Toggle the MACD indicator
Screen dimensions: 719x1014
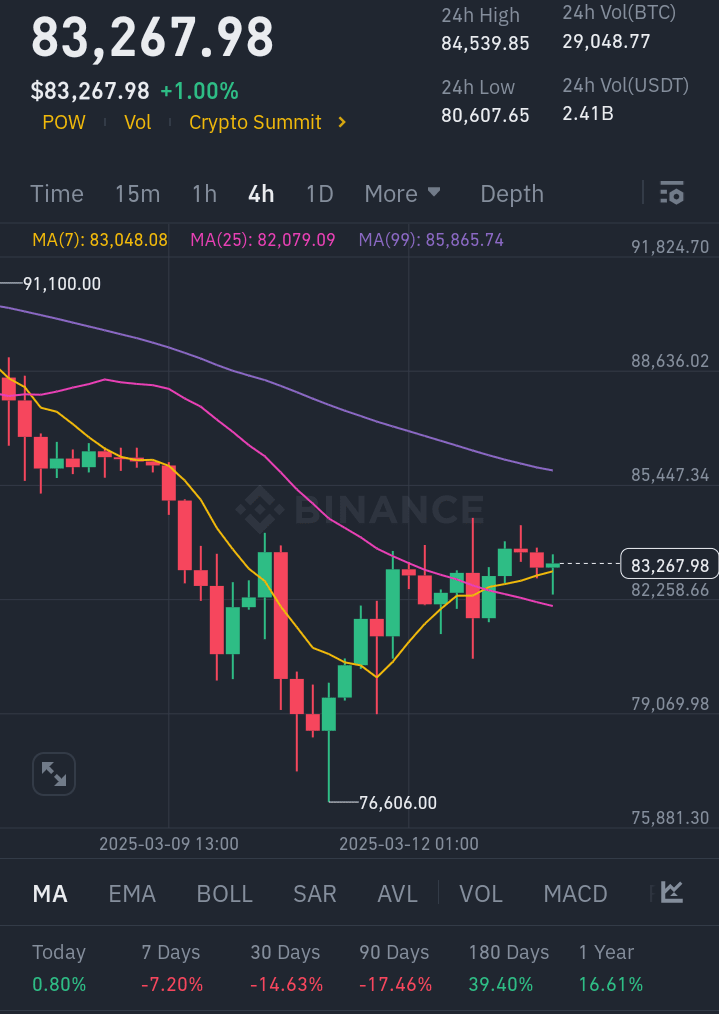tap(575, 893)
